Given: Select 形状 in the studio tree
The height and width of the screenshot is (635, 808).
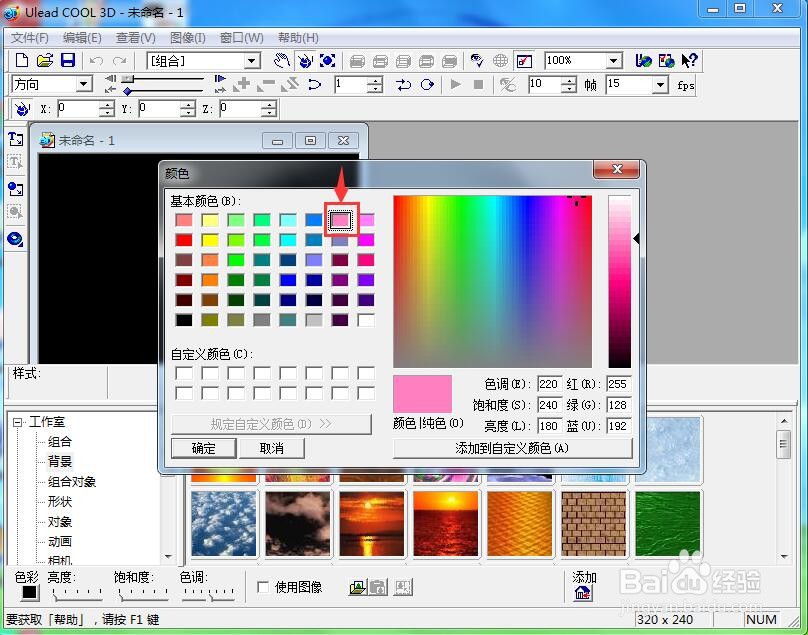Looking at the screenshot, I should tap(60, 502).
